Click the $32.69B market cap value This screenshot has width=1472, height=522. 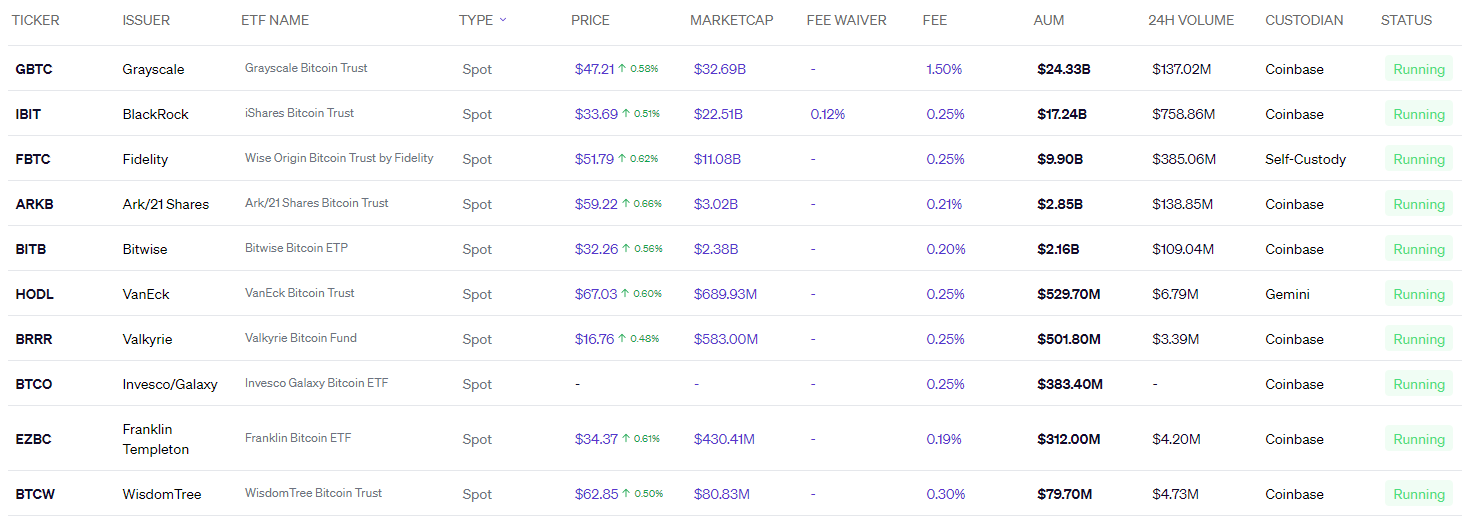pos(719,69)
